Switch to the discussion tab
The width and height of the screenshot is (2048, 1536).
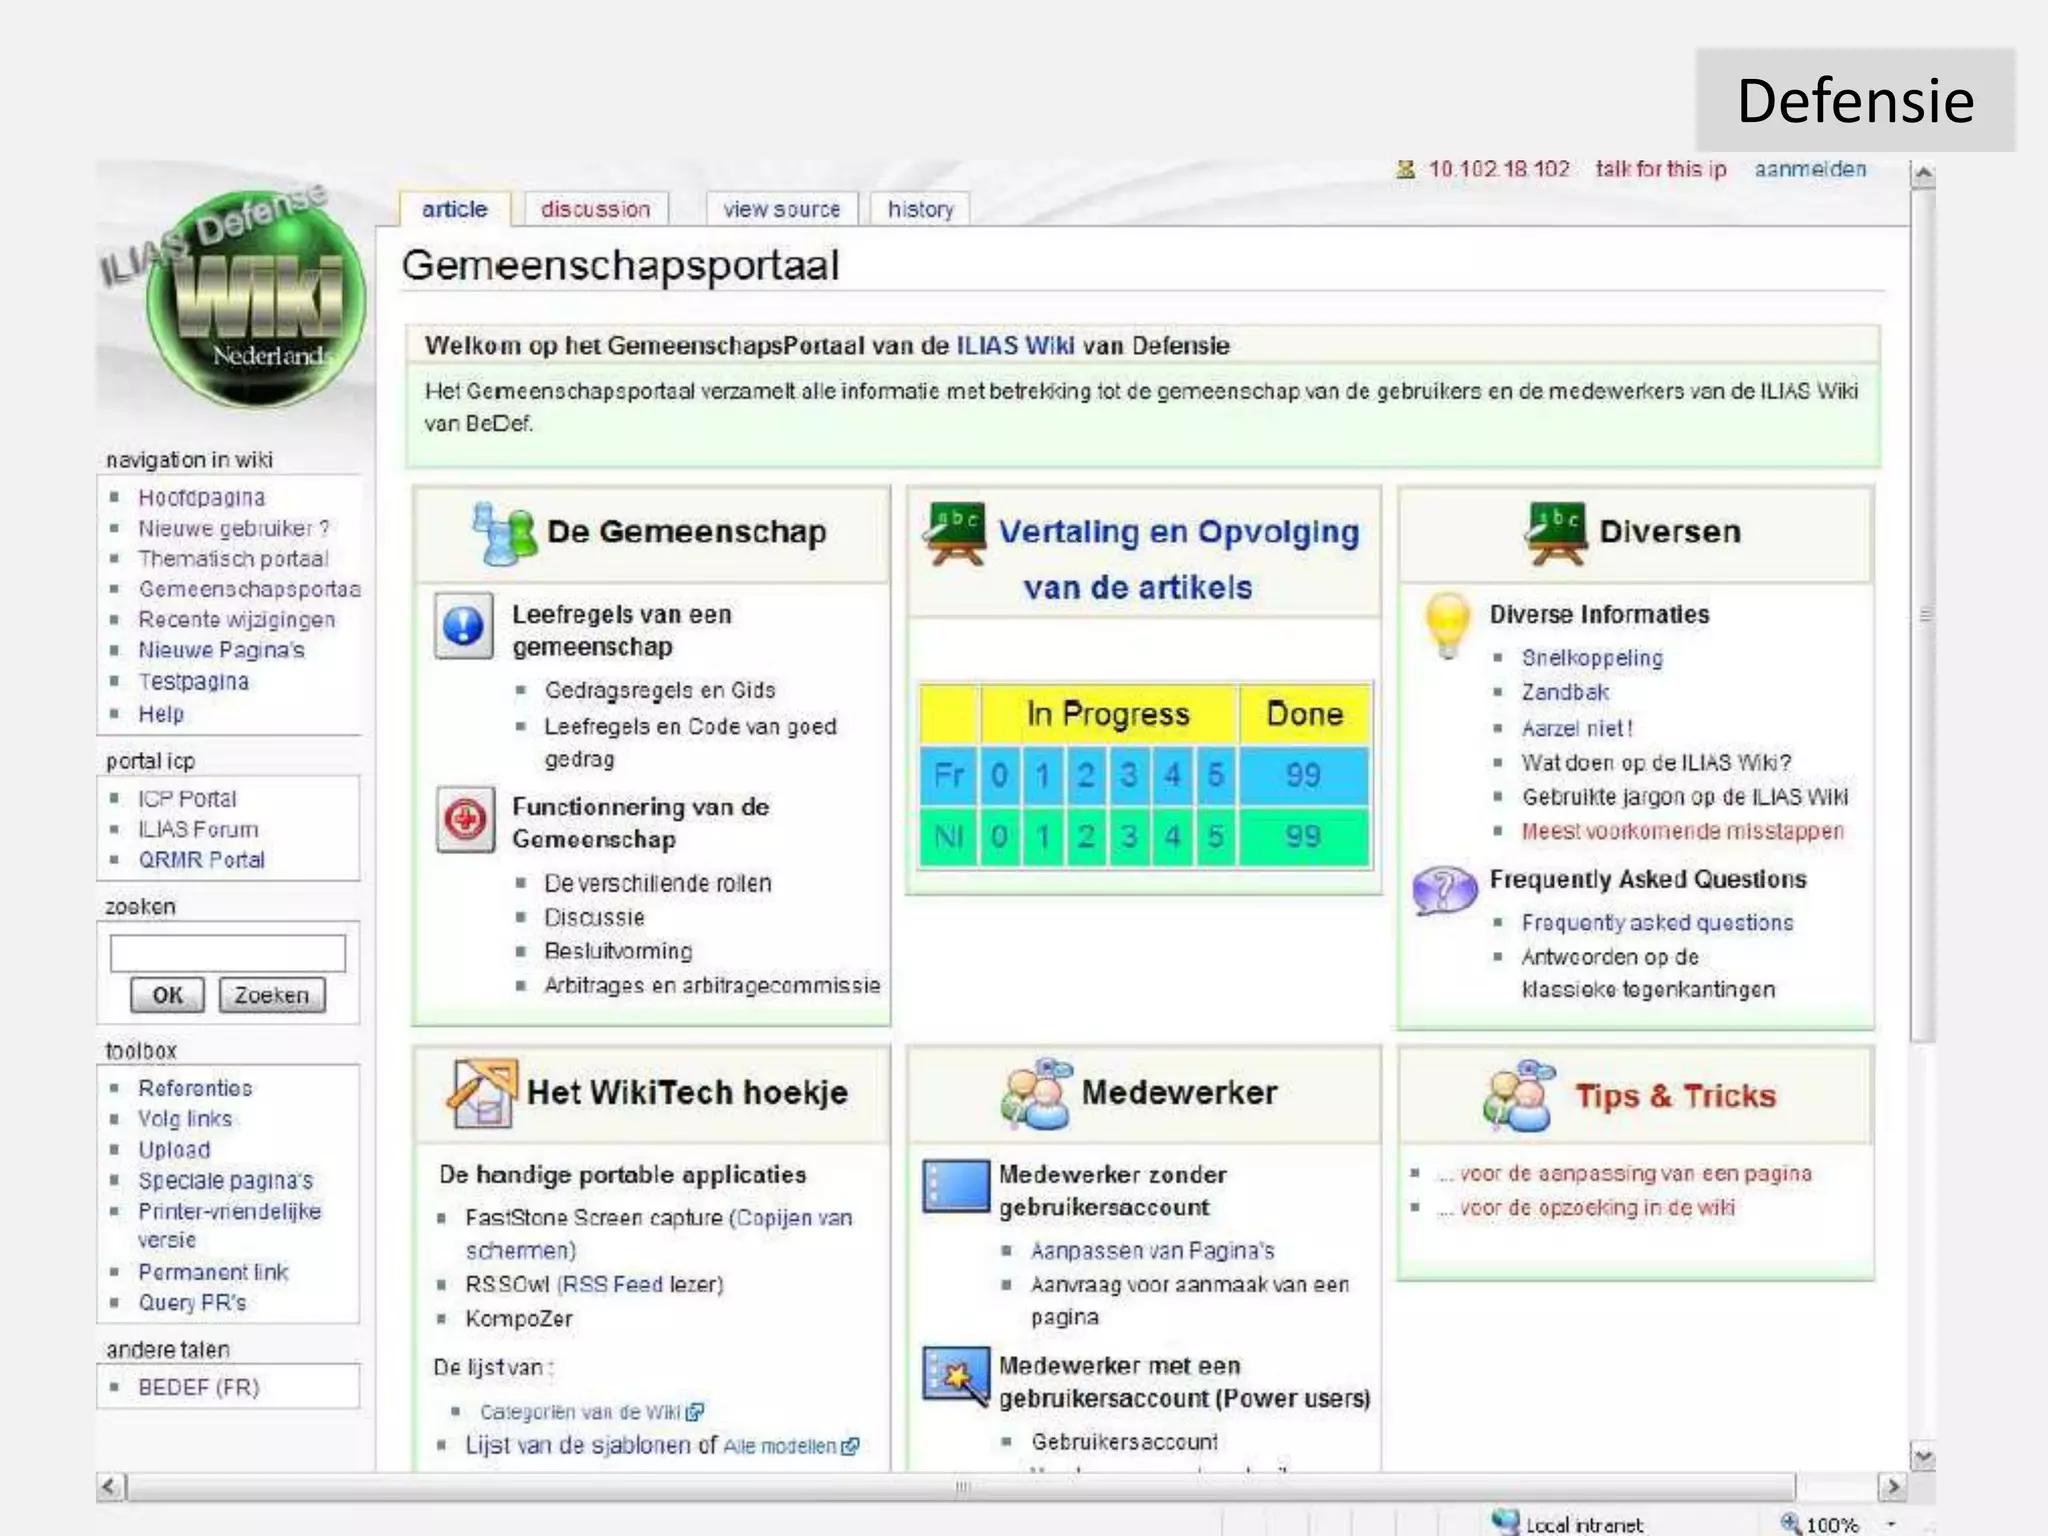pos(595,209)
